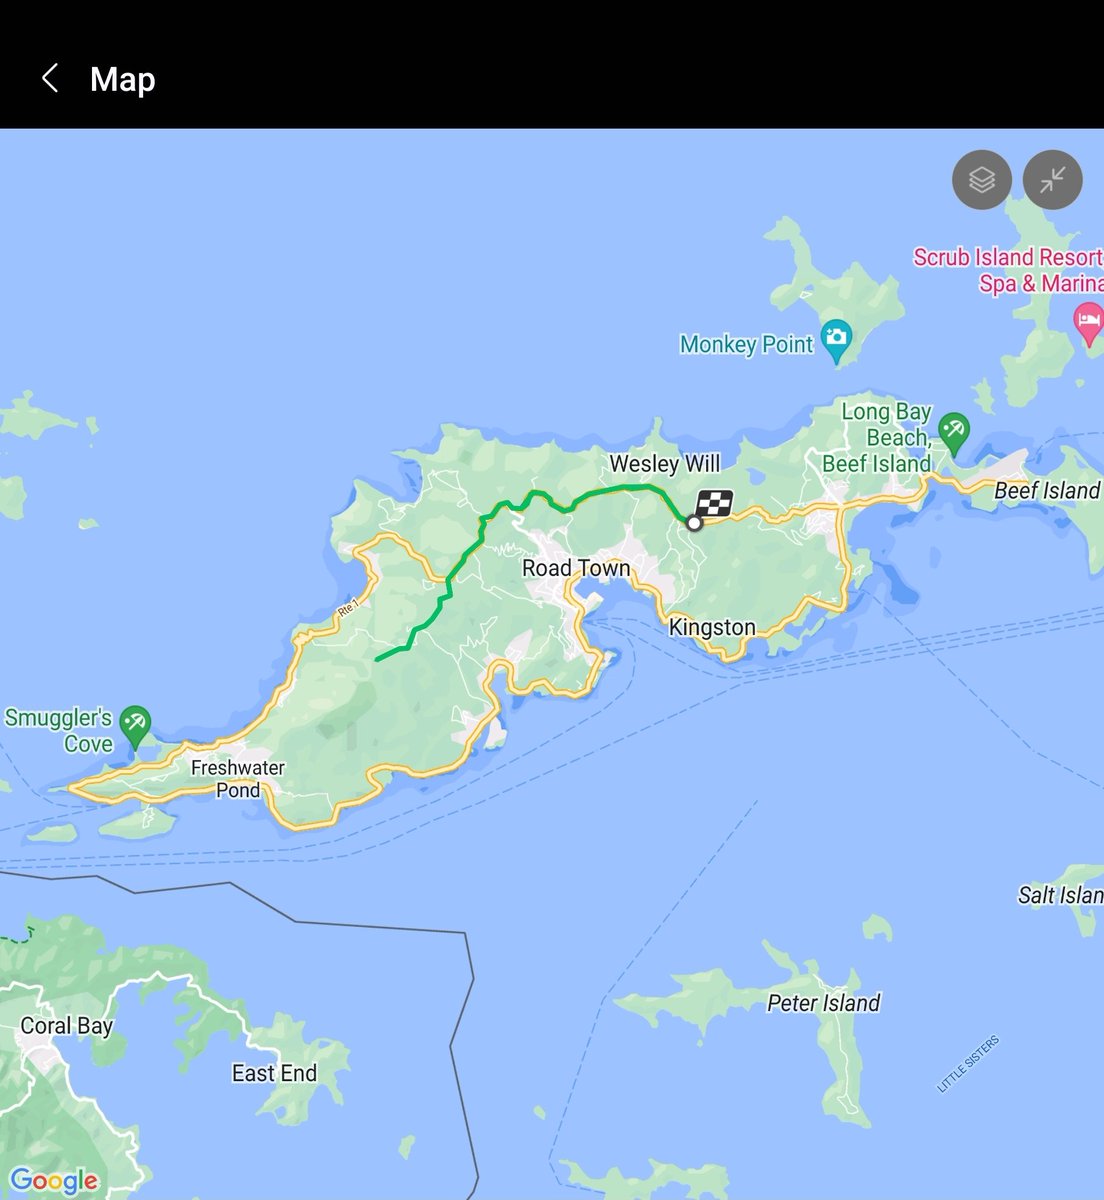The height and width of the screenshot is (1200, 1104).
Task: Switch map out of expanded view mode
Action: point(1052,180)
